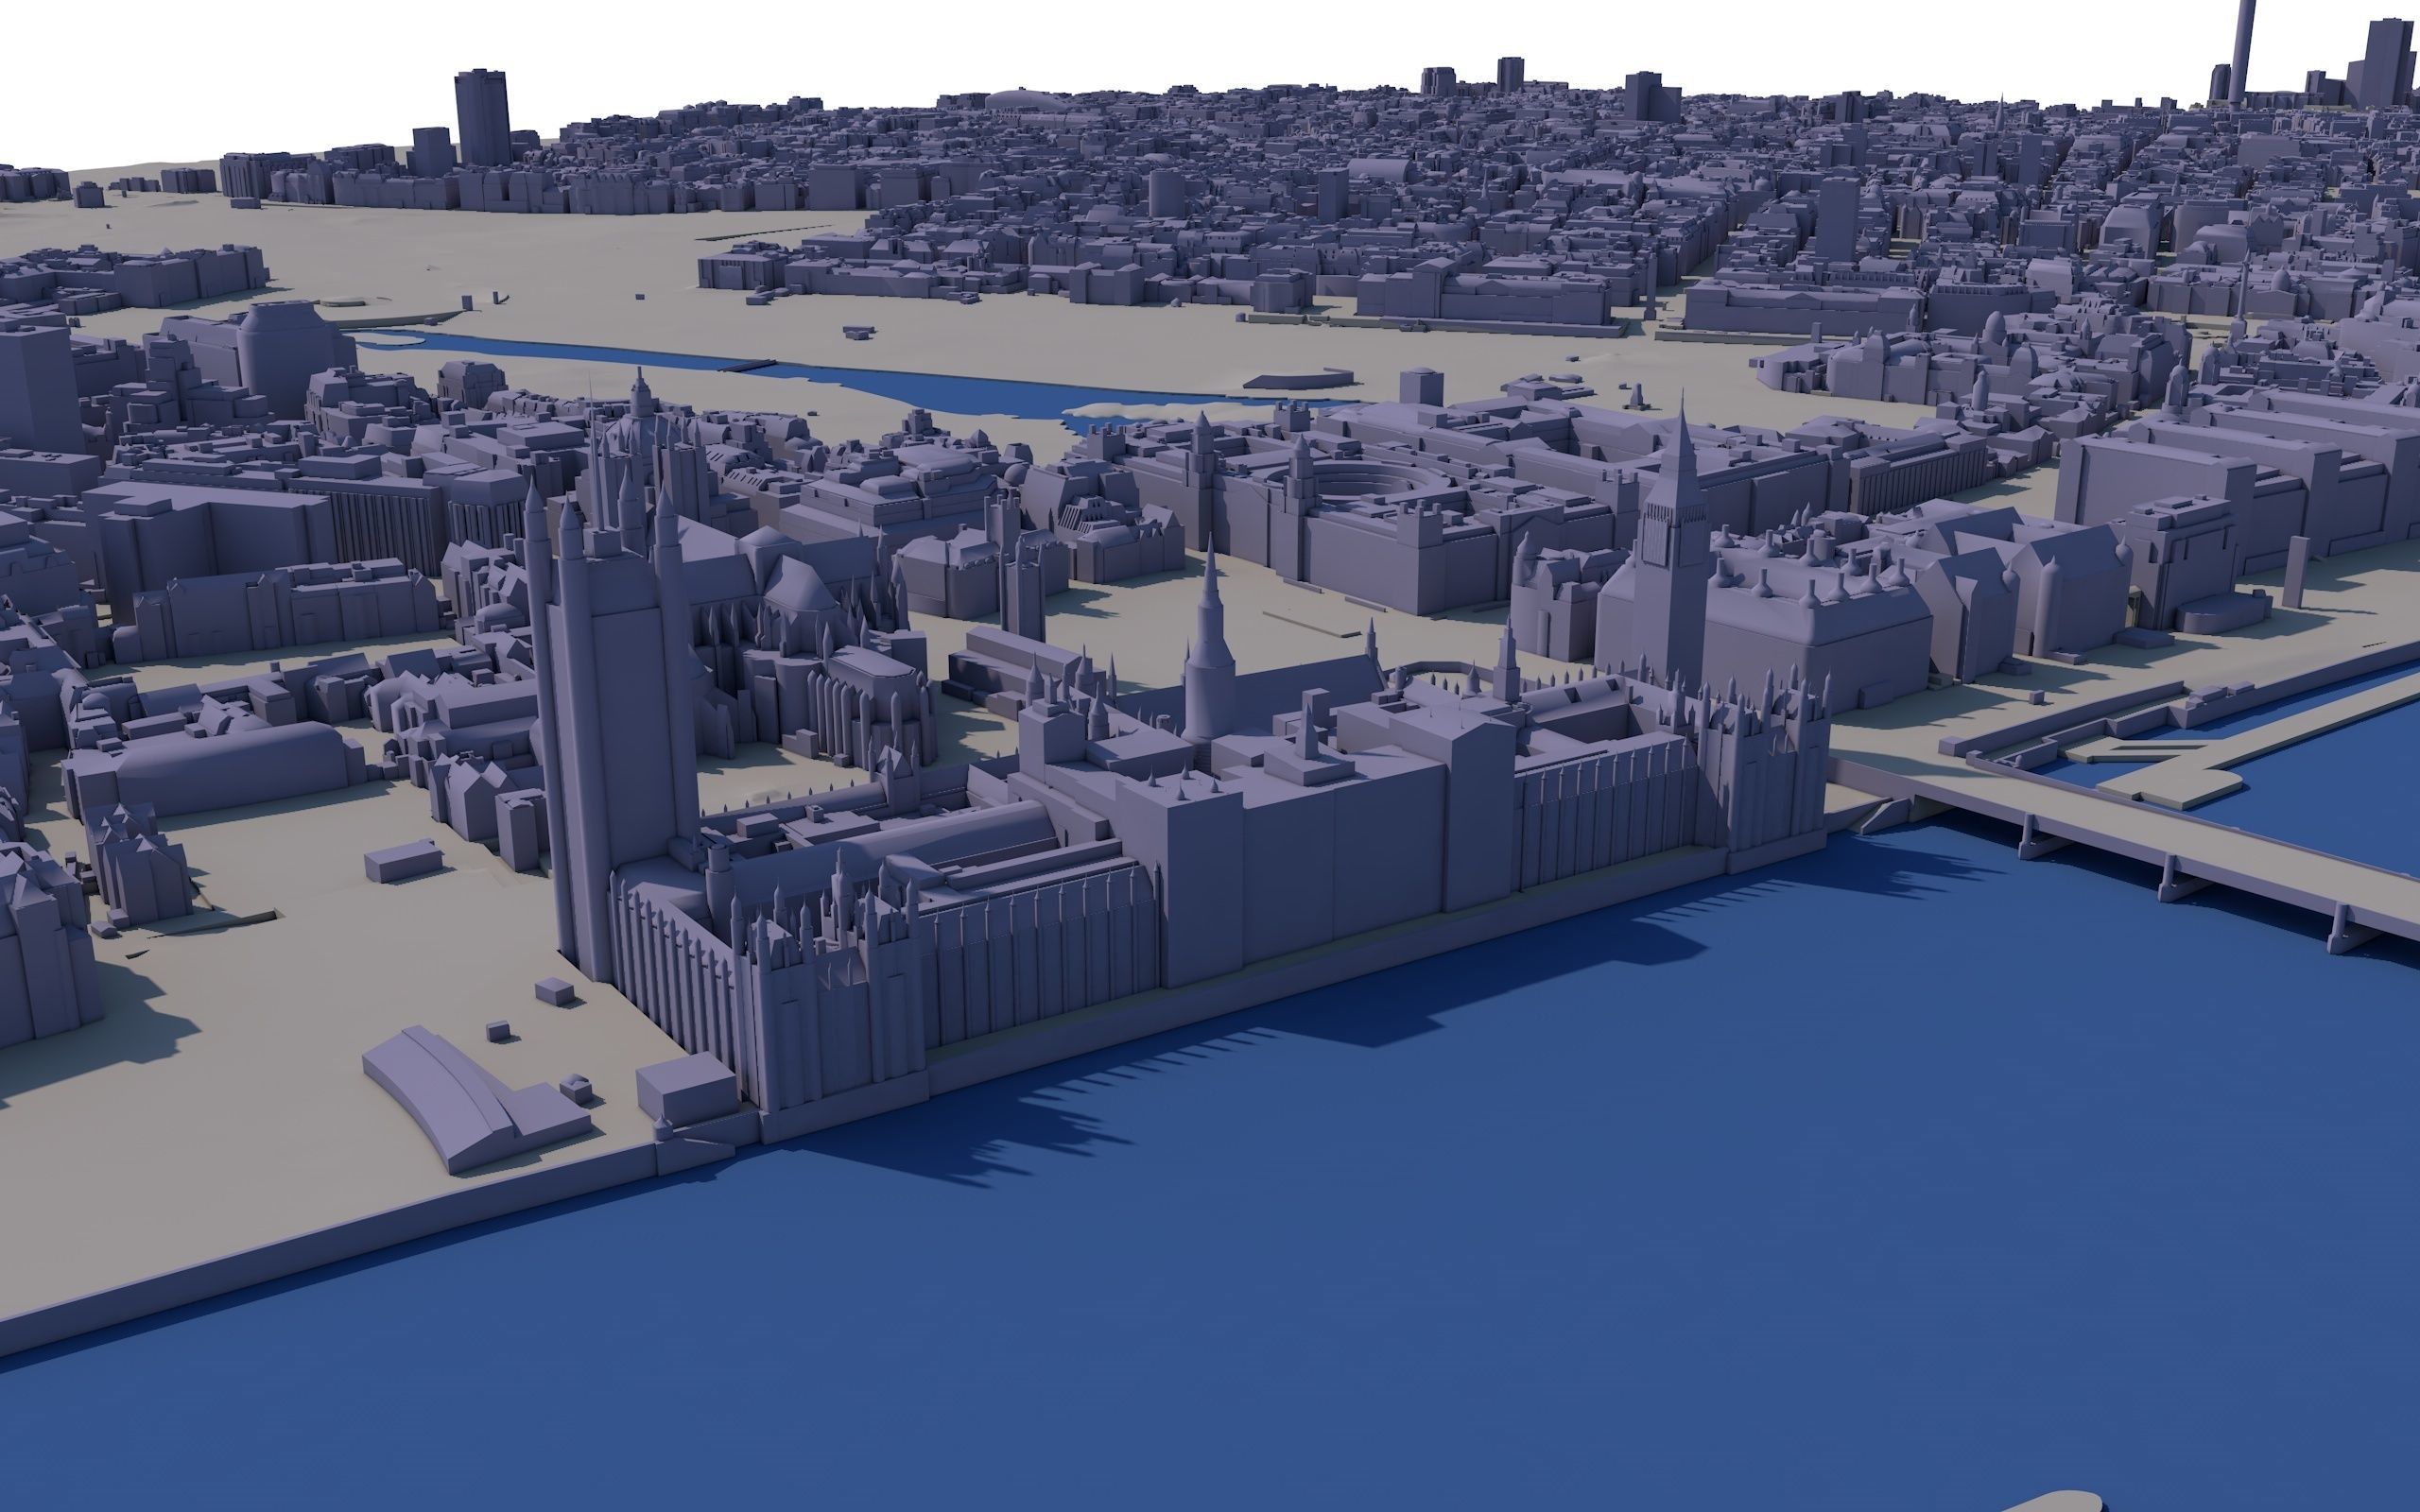
Task: Select the tall skyscraper on the top-left horizon
Action: (482, 117)
